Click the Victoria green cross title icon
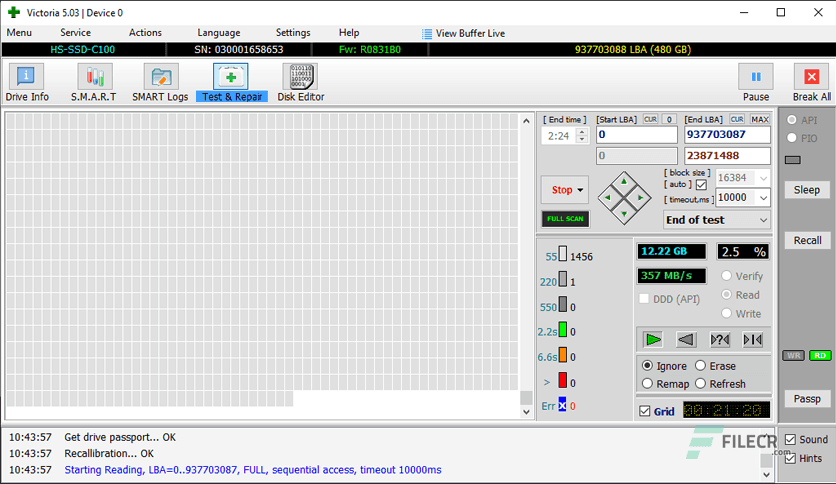836x484 pixels. [x=14, y=12]
